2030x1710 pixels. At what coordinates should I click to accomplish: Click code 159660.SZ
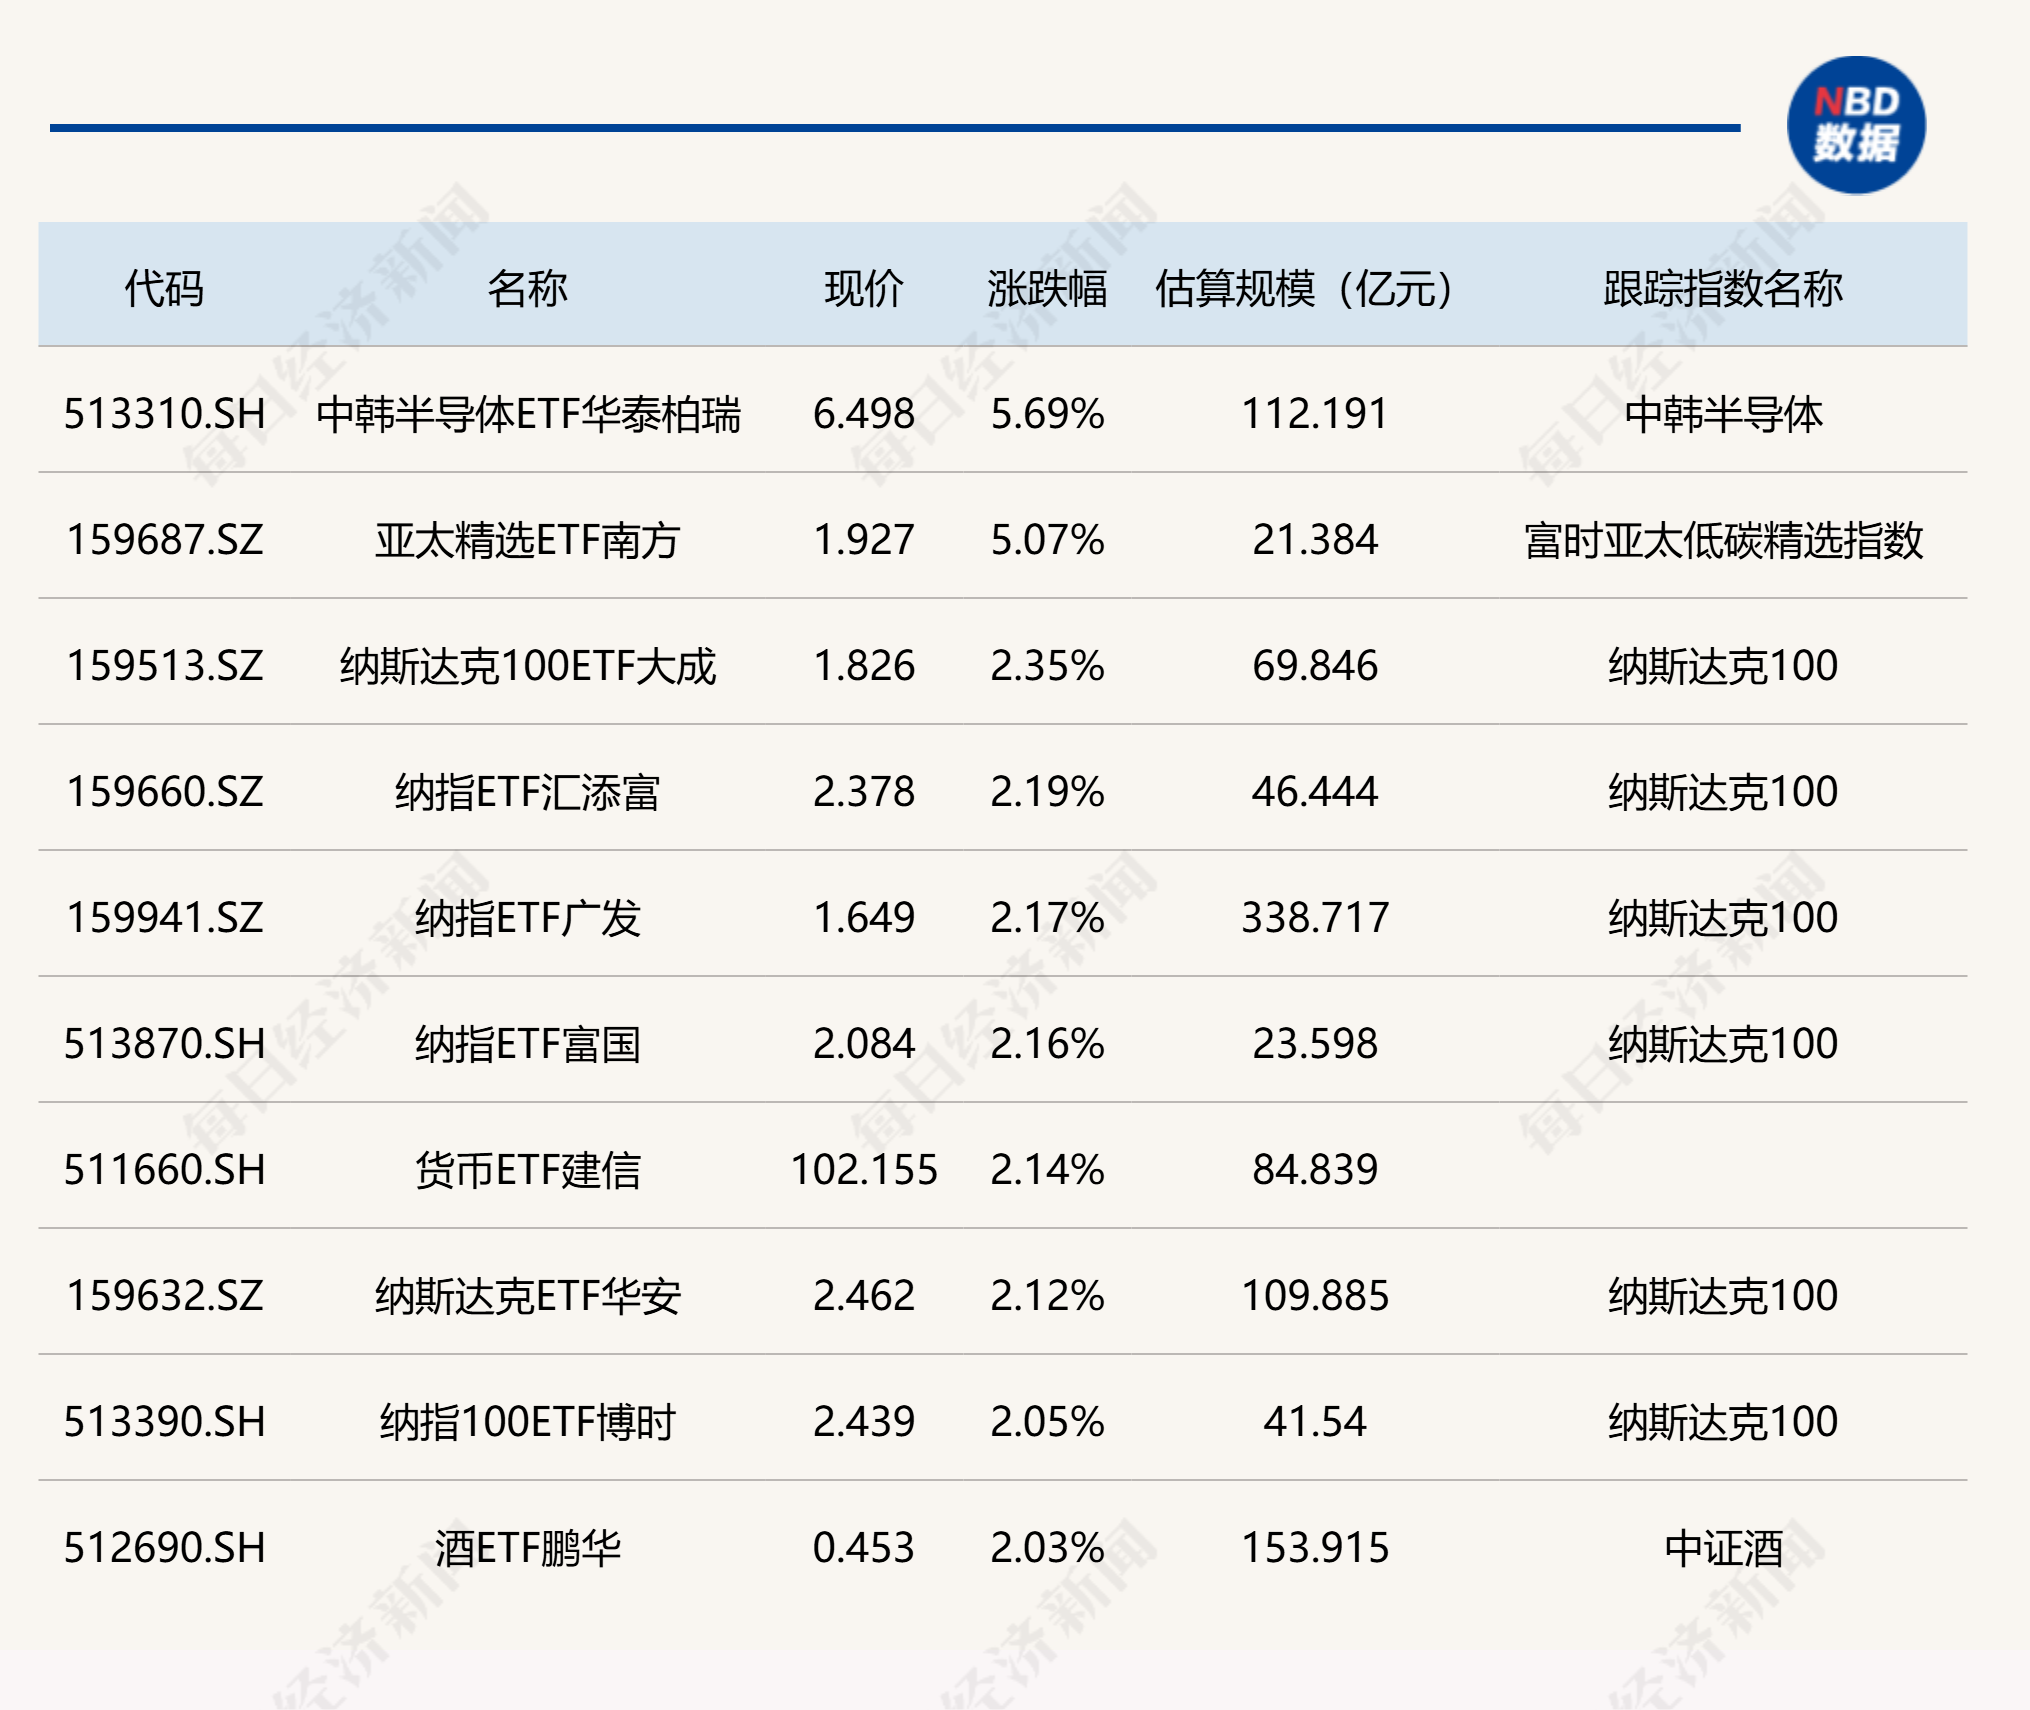coord(165,792)
